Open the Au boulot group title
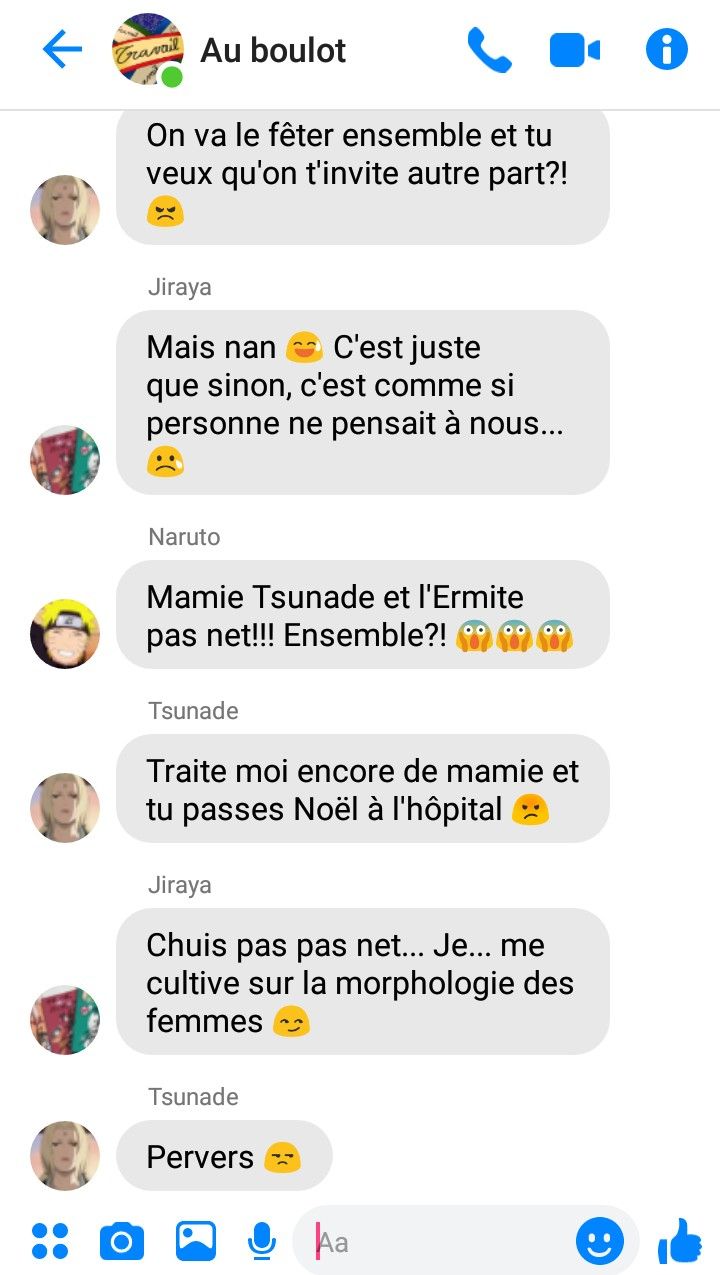 coord(273,50)
